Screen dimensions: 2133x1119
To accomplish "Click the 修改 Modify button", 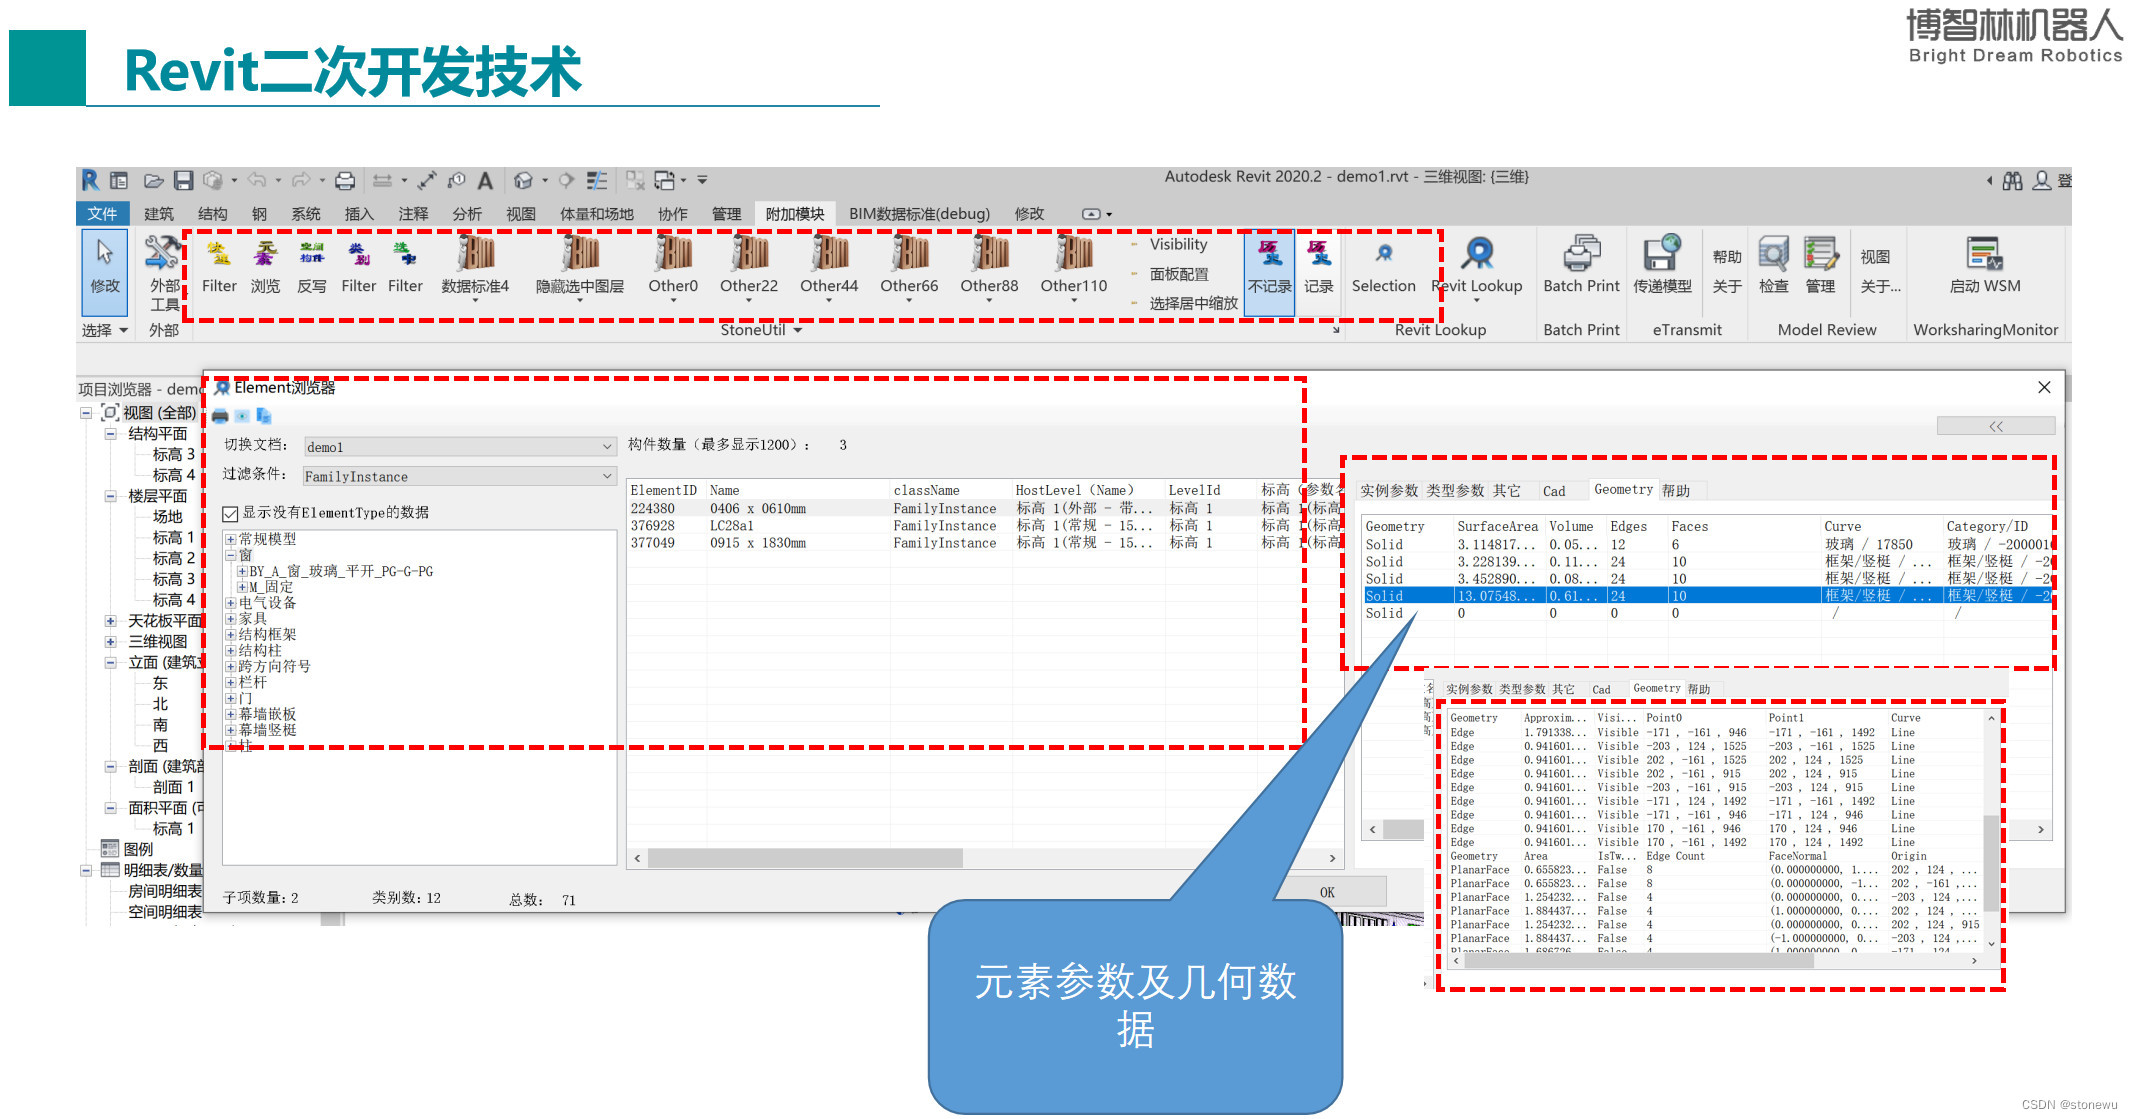I will pos(104,273).
